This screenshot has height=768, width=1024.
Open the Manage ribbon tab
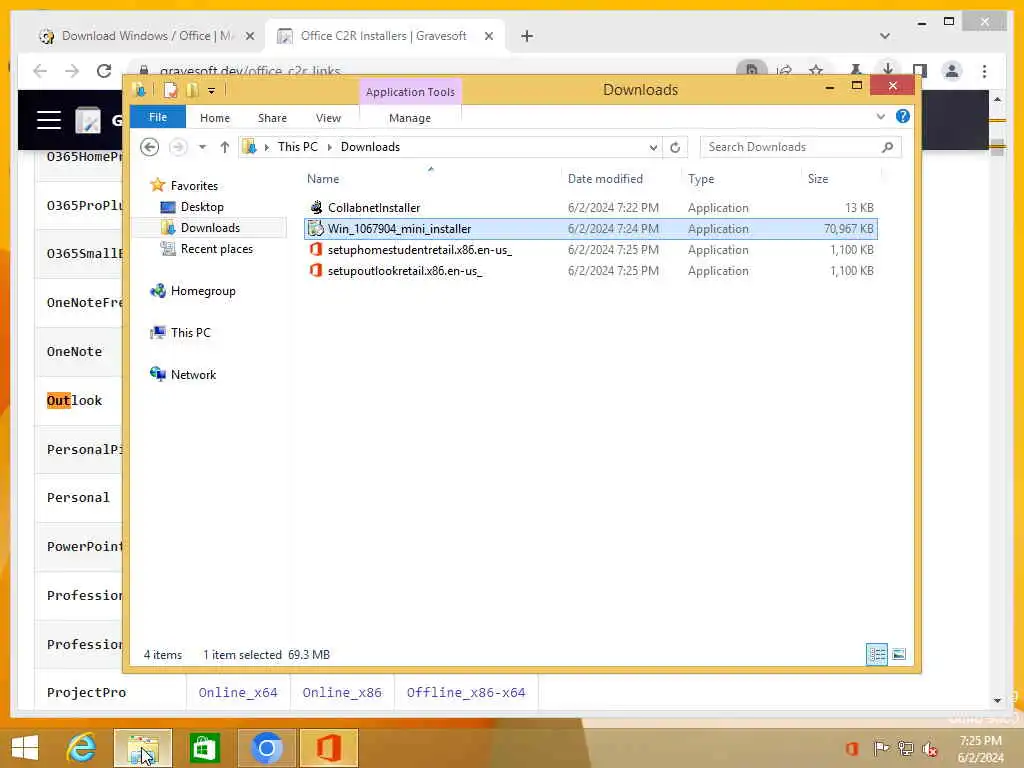tap(409, 118)
